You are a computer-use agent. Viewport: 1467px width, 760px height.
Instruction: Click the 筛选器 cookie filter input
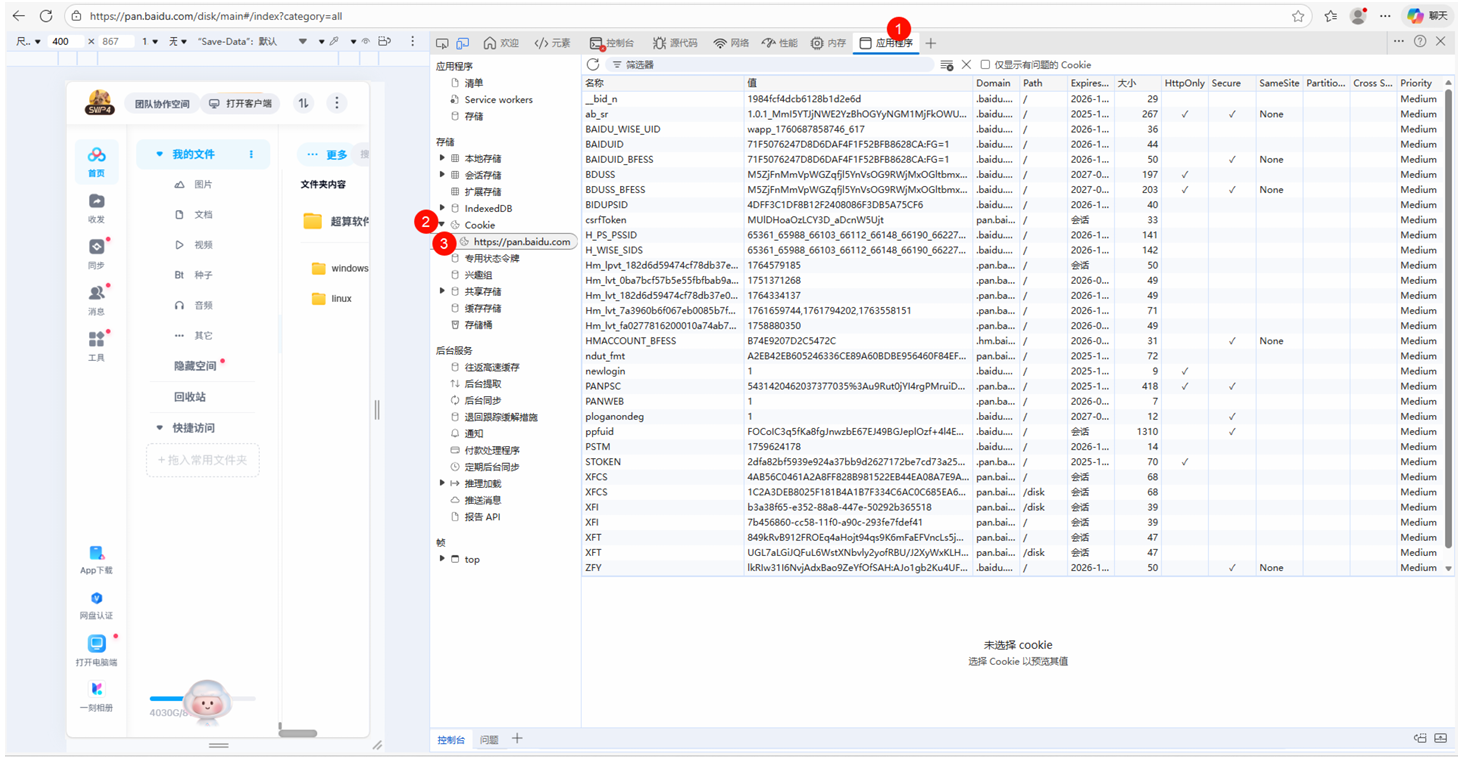pos(700,64)
